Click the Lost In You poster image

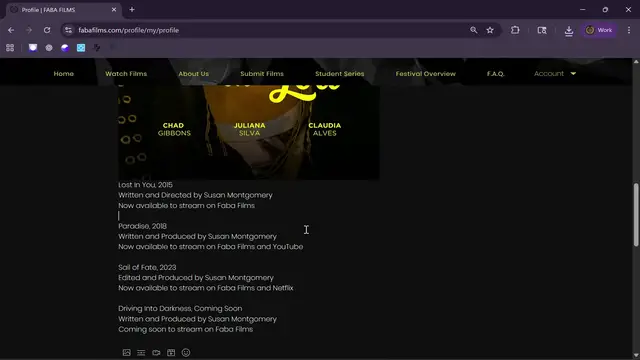(249, 133)
